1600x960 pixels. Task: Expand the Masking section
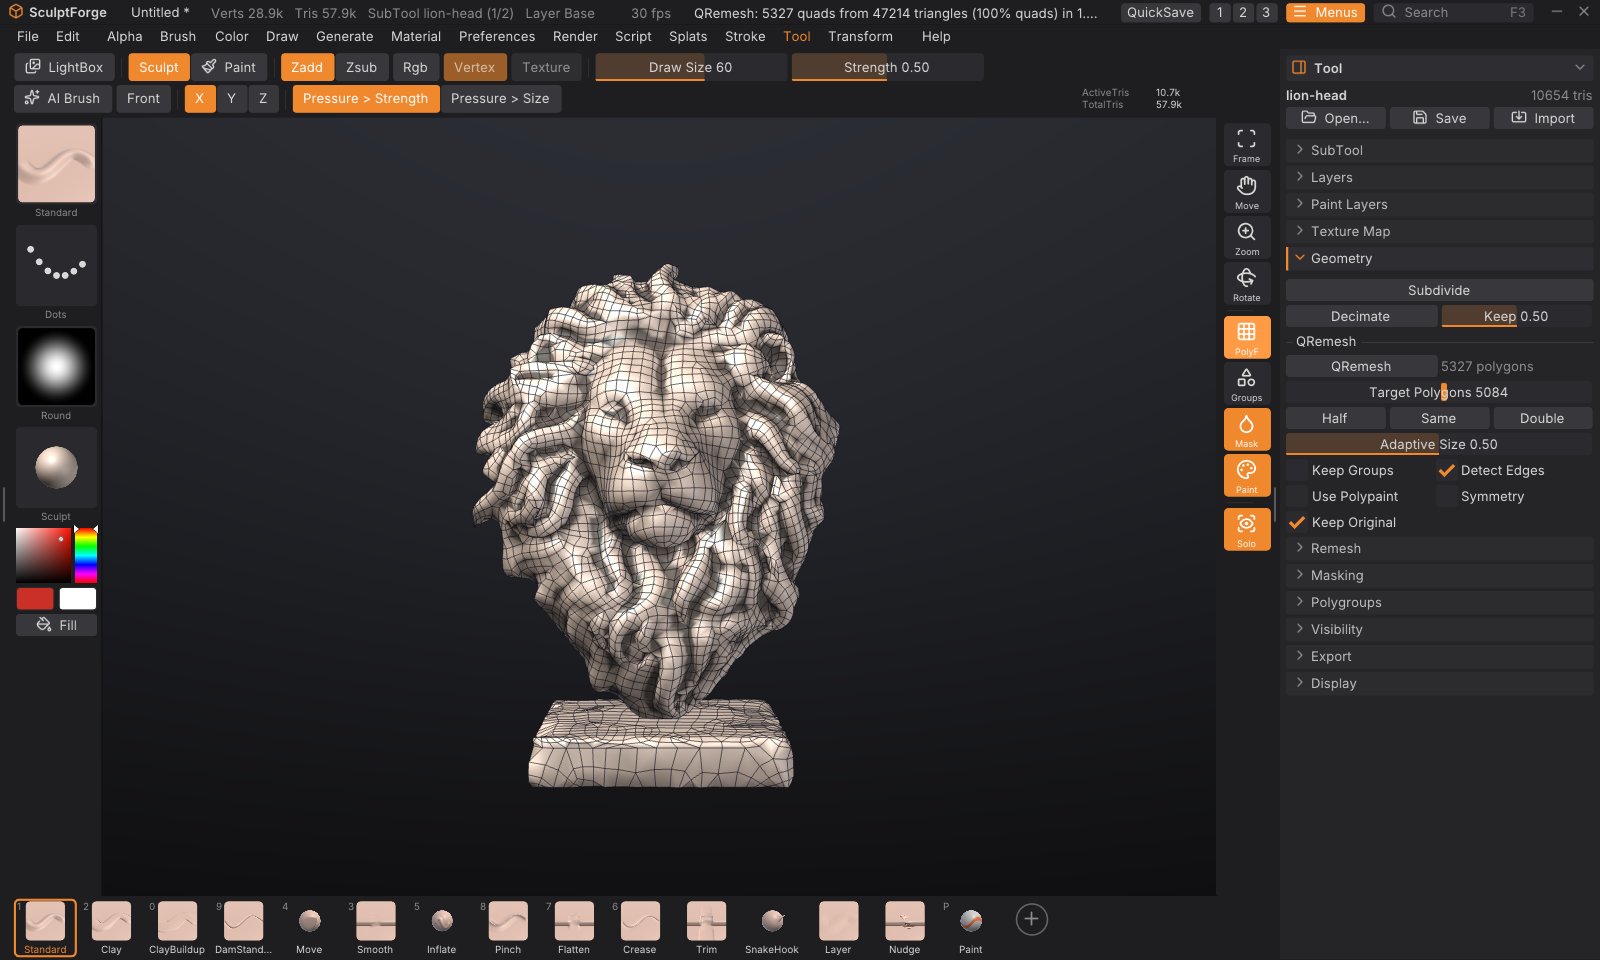tap(1439, 575)
